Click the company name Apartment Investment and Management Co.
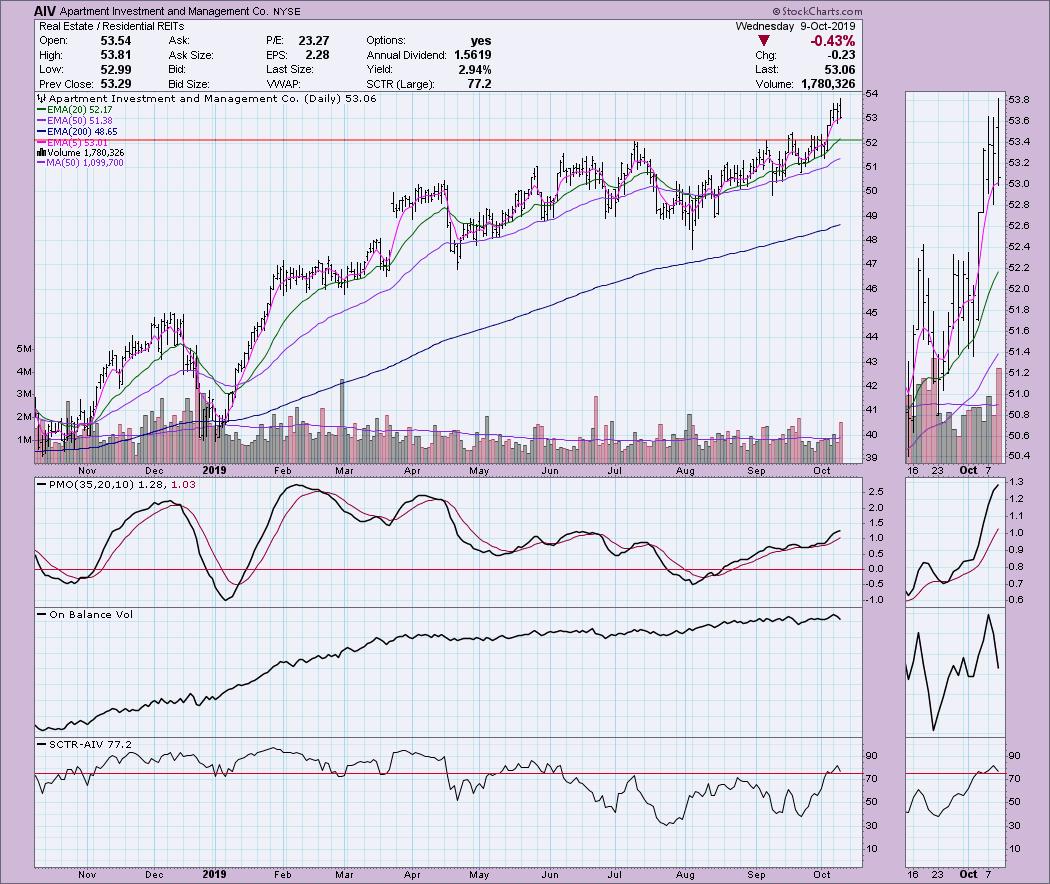 tap(165, 12)
